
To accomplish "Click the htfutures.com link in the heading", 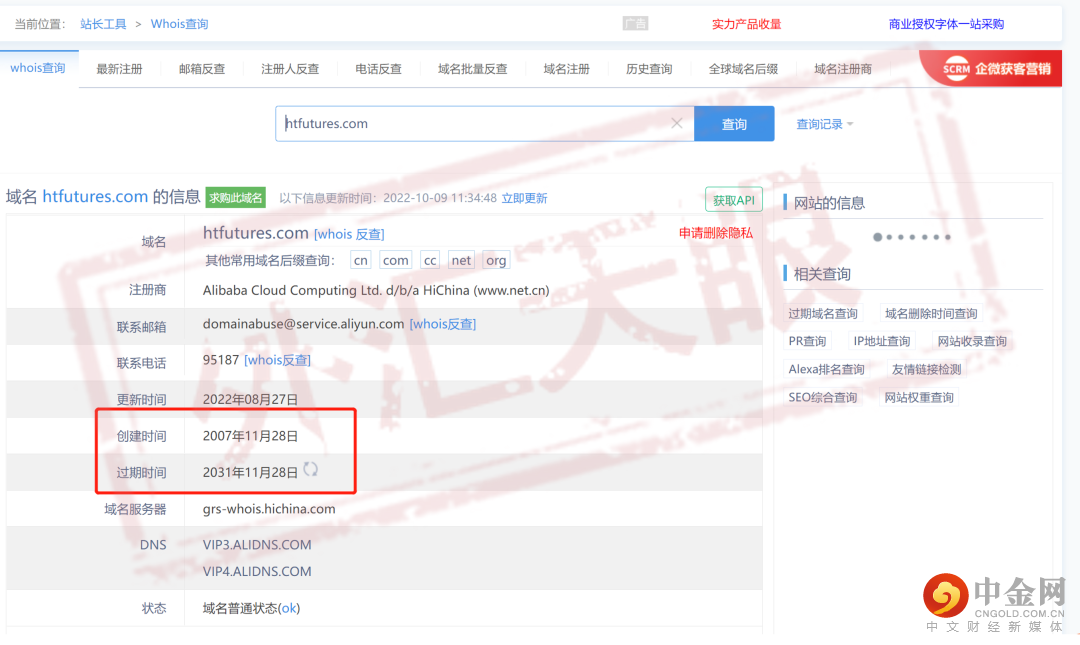I will pyautogui.click(x=95, y=196).
